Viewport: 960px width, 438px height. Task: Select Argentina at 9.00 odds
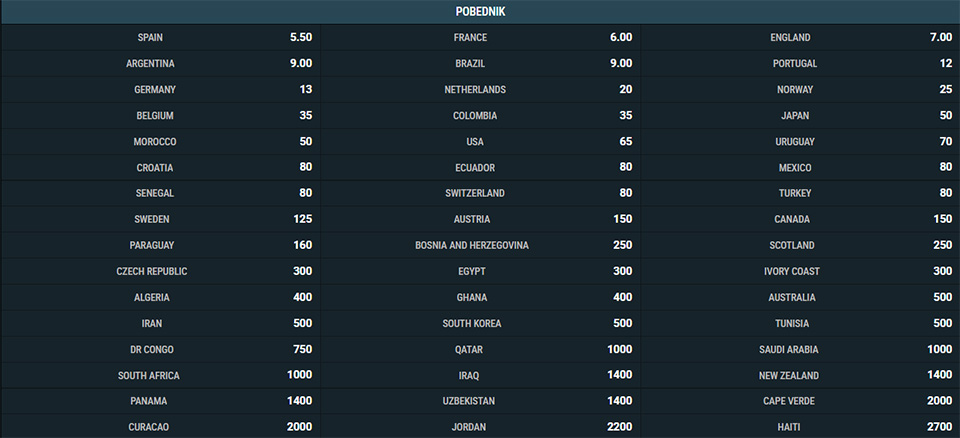pyautogui.click(x=160, y=63)
